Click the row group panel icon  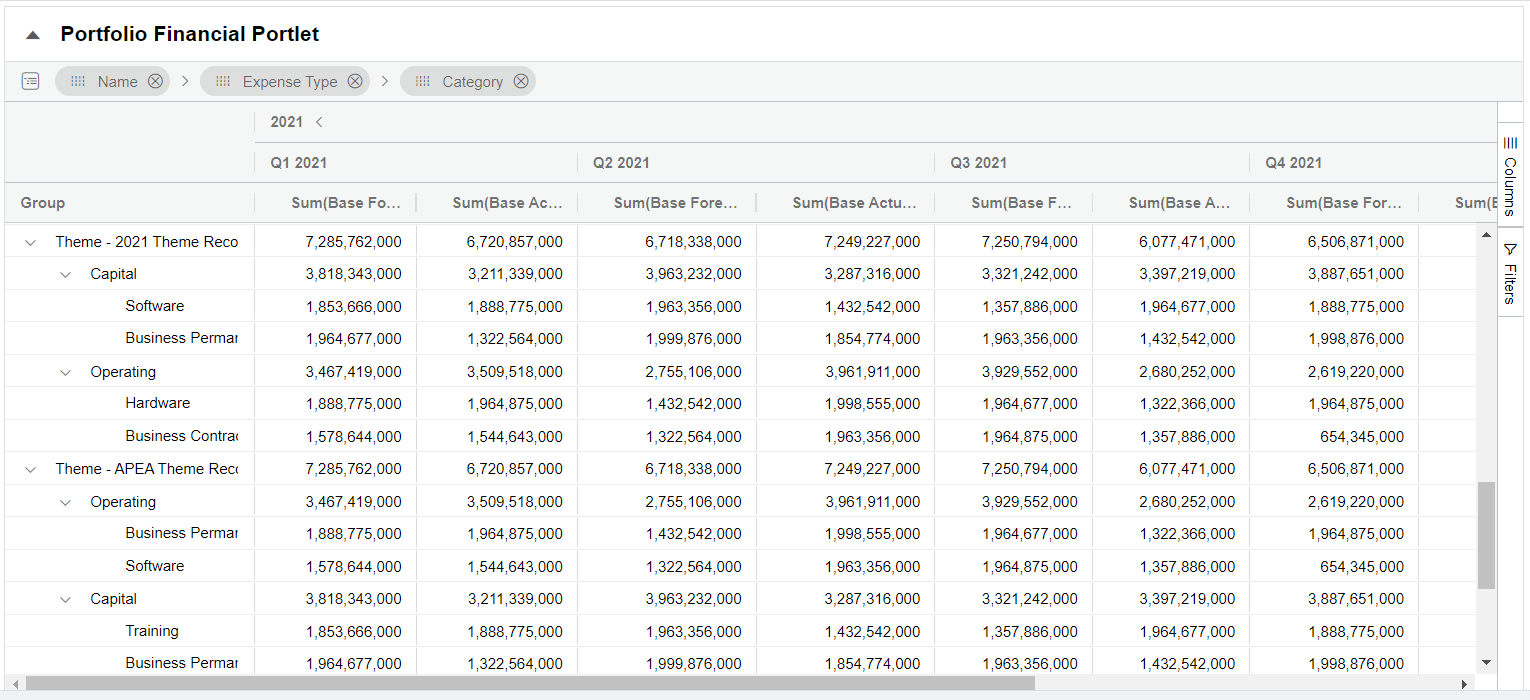[x=30, y=81]
